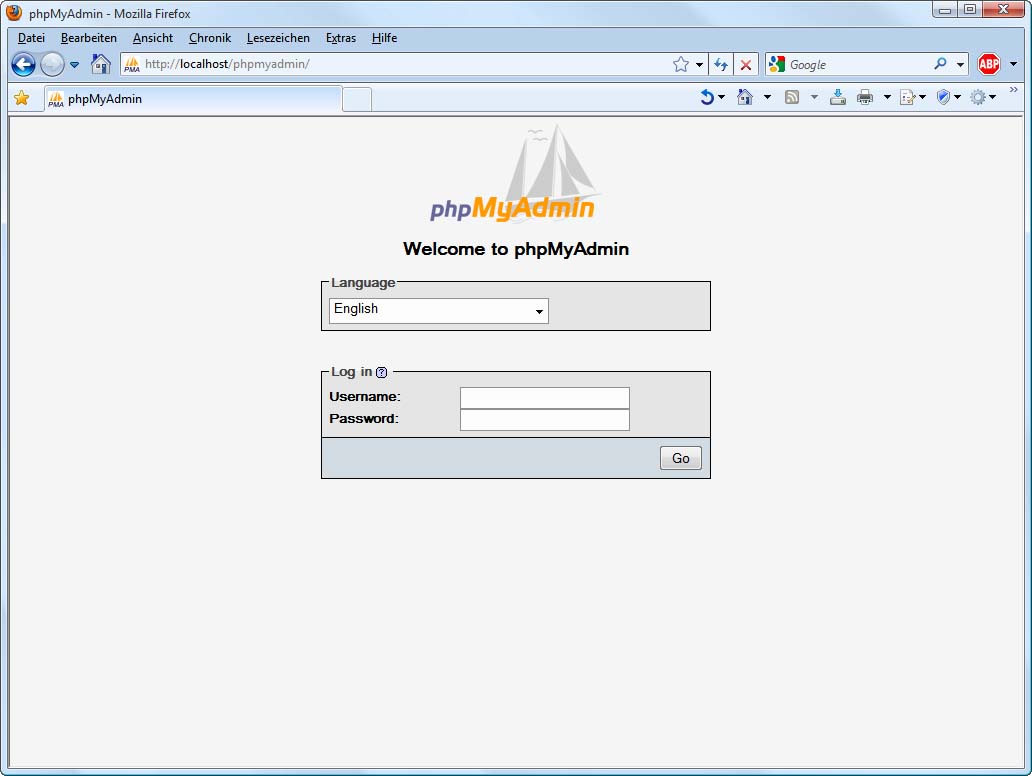Maximize the Firefox window
This screenshot has width=1032, height=776.
tap(970, 9)
